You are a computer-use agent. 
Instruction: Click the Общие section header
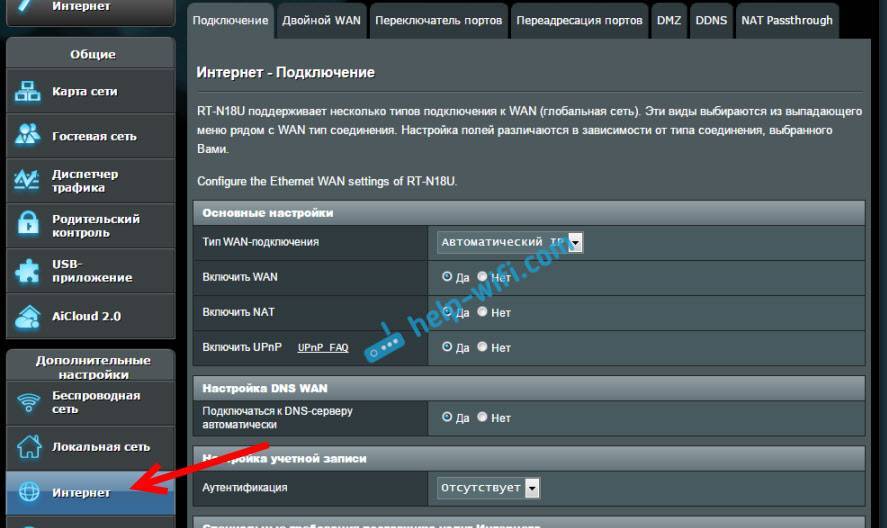92,54
